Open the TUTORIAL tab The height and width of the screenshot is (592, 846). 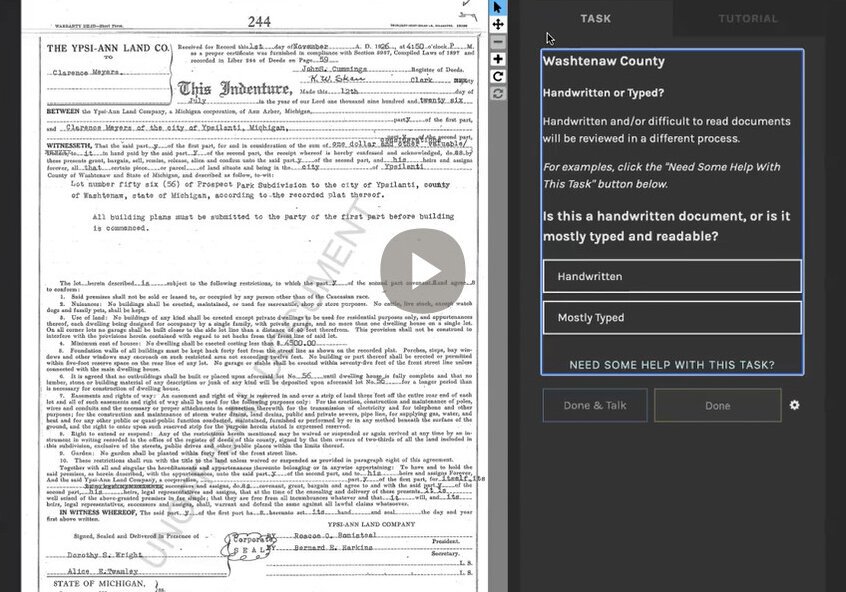[748, 18]
